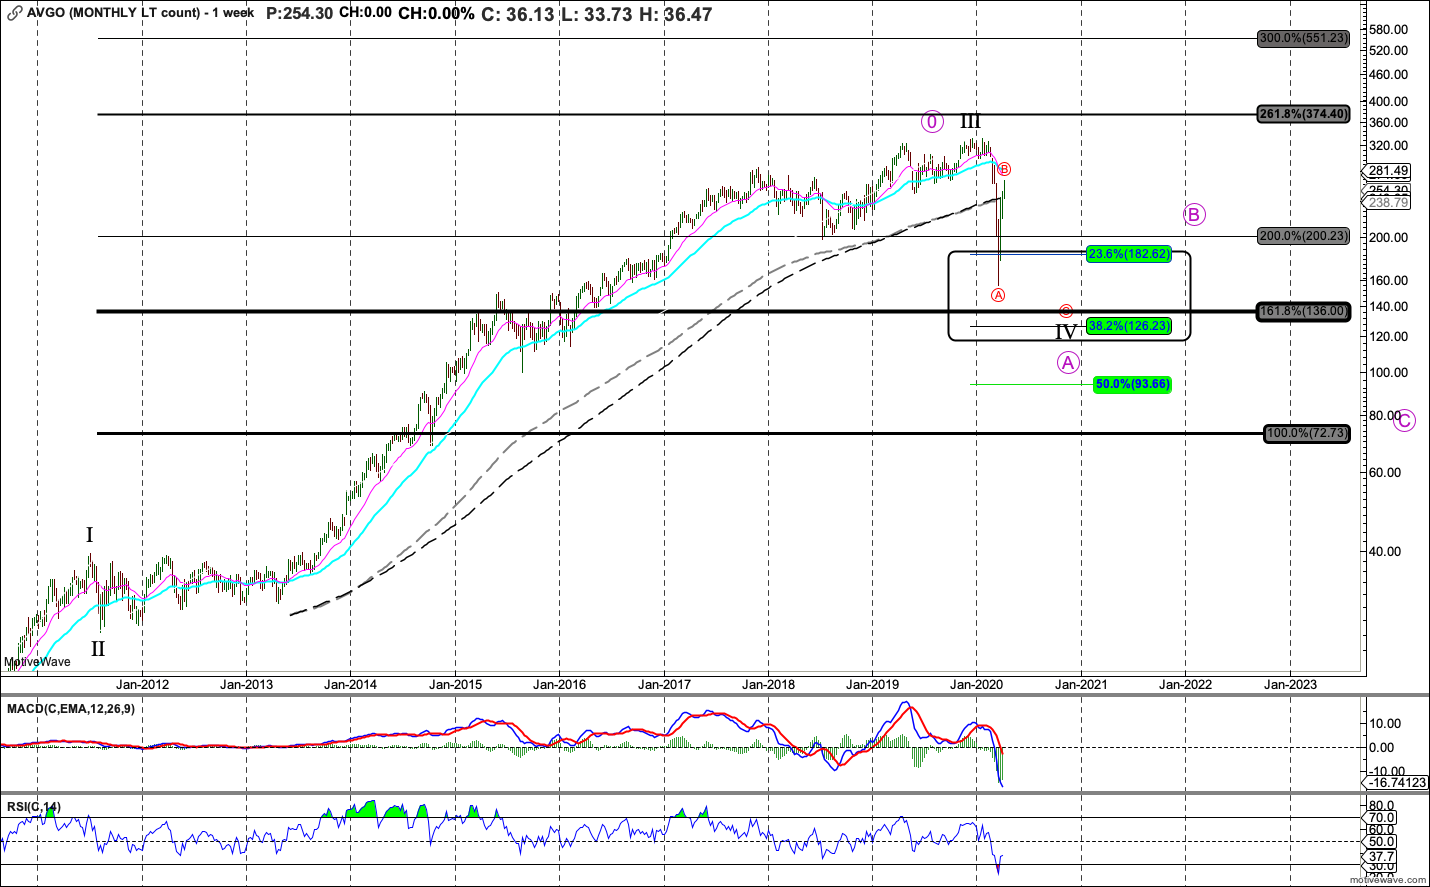Click the MACD(C,EMA,12,26,9) study label
1430x887 pixels.
(71, 709)
